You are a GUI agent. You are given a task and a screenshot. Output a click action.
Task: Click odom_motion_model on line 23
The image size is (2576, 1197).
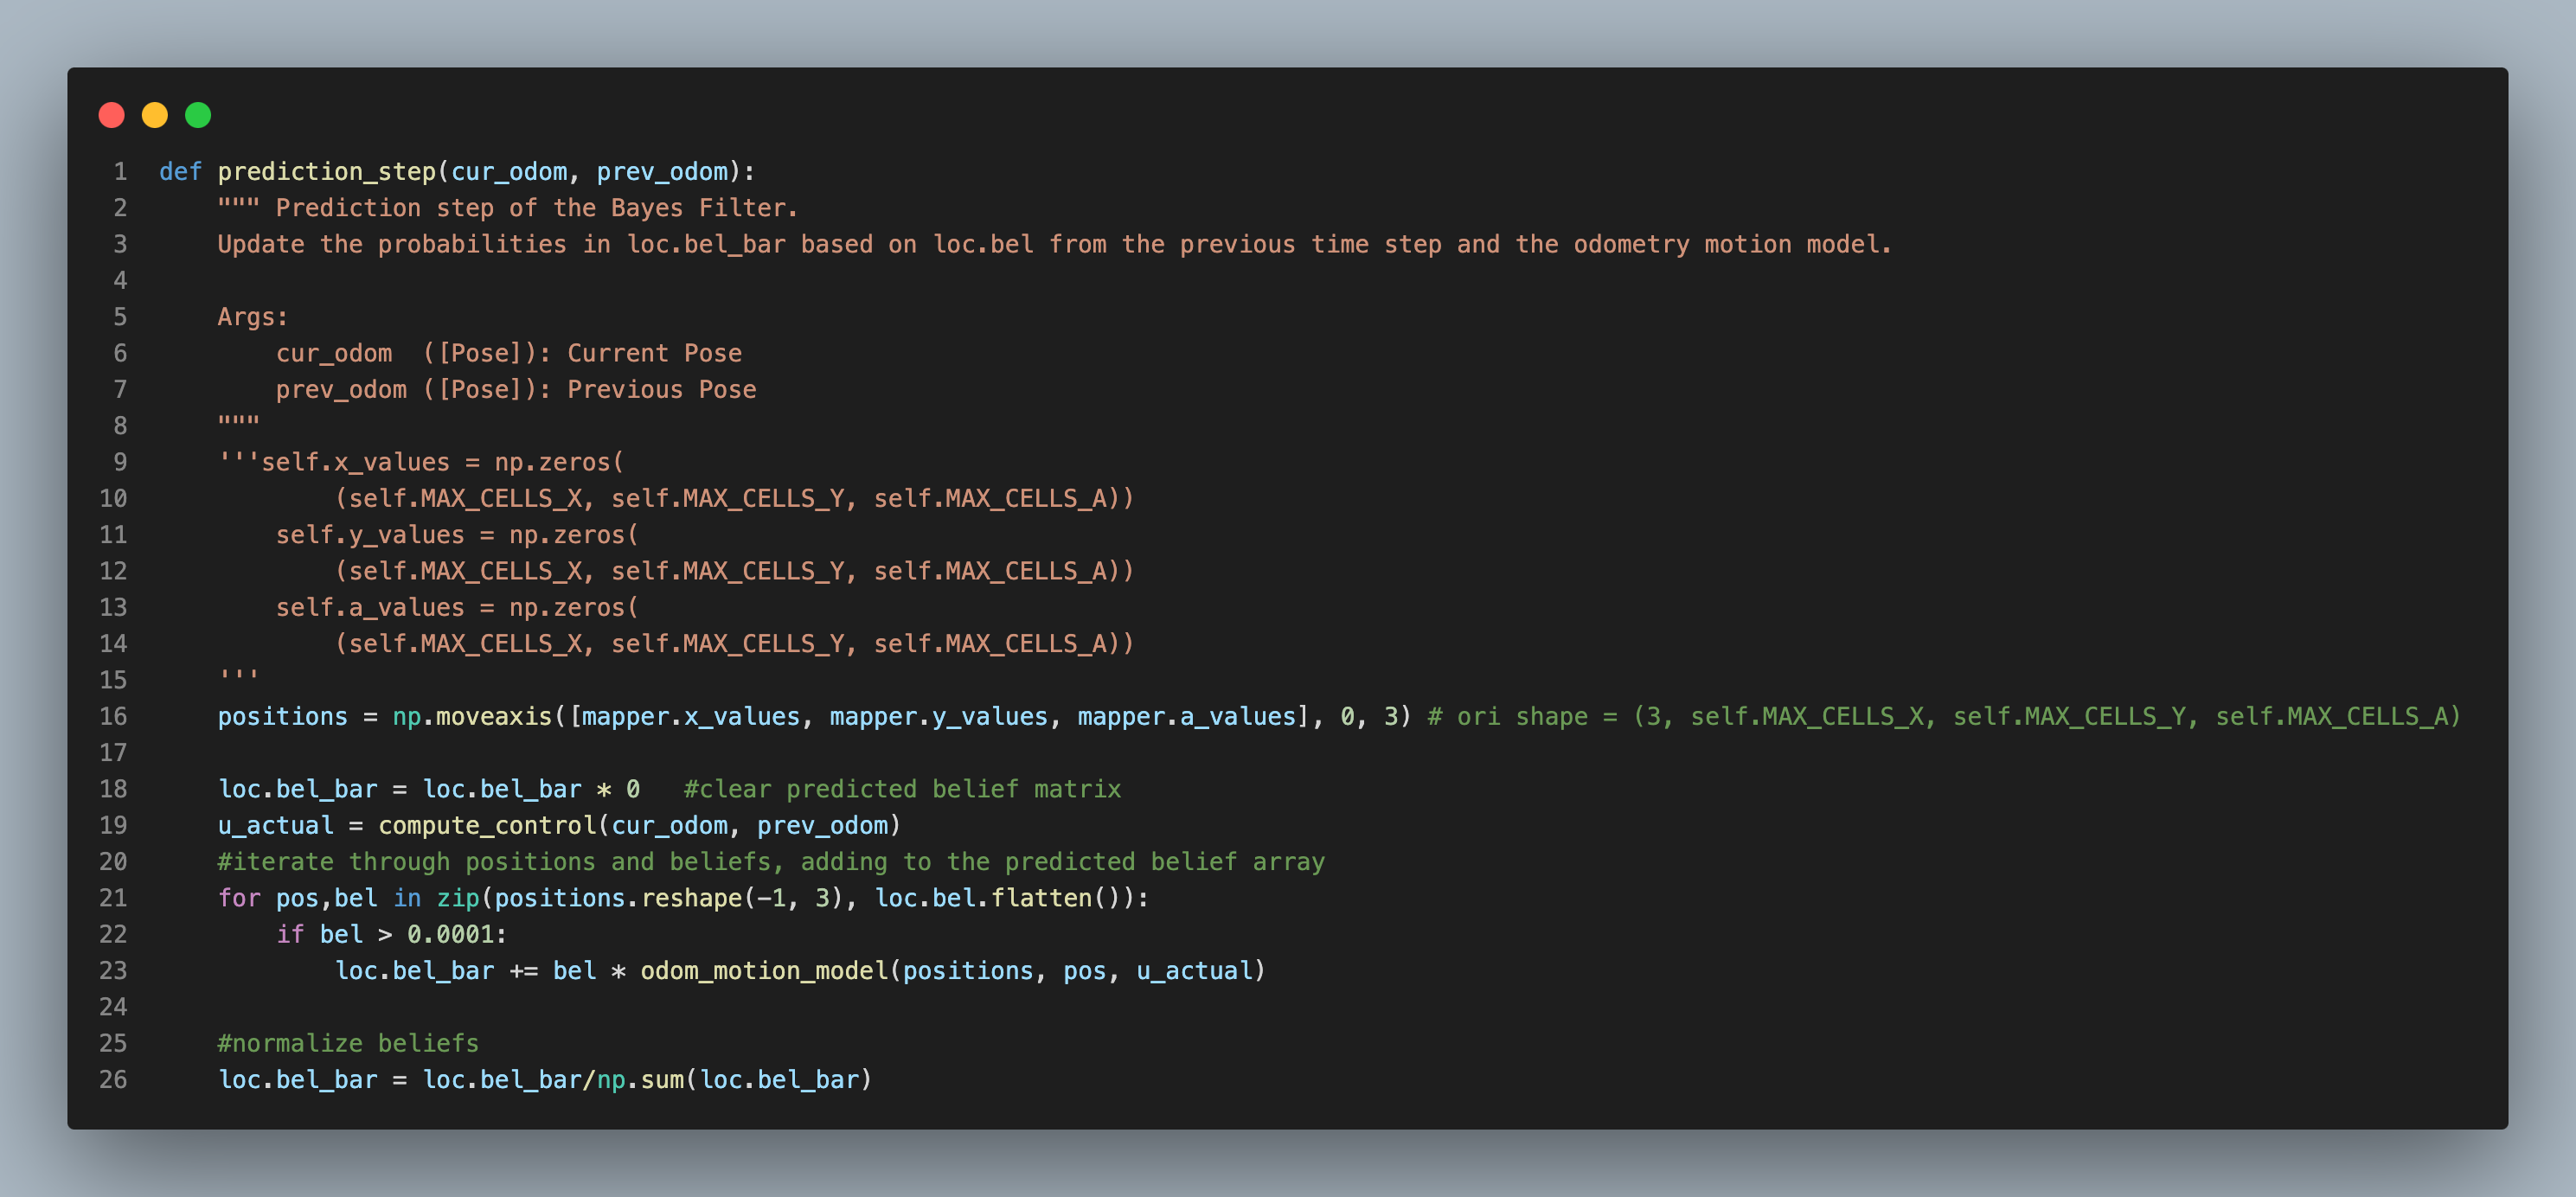click(x=764, y=971)
